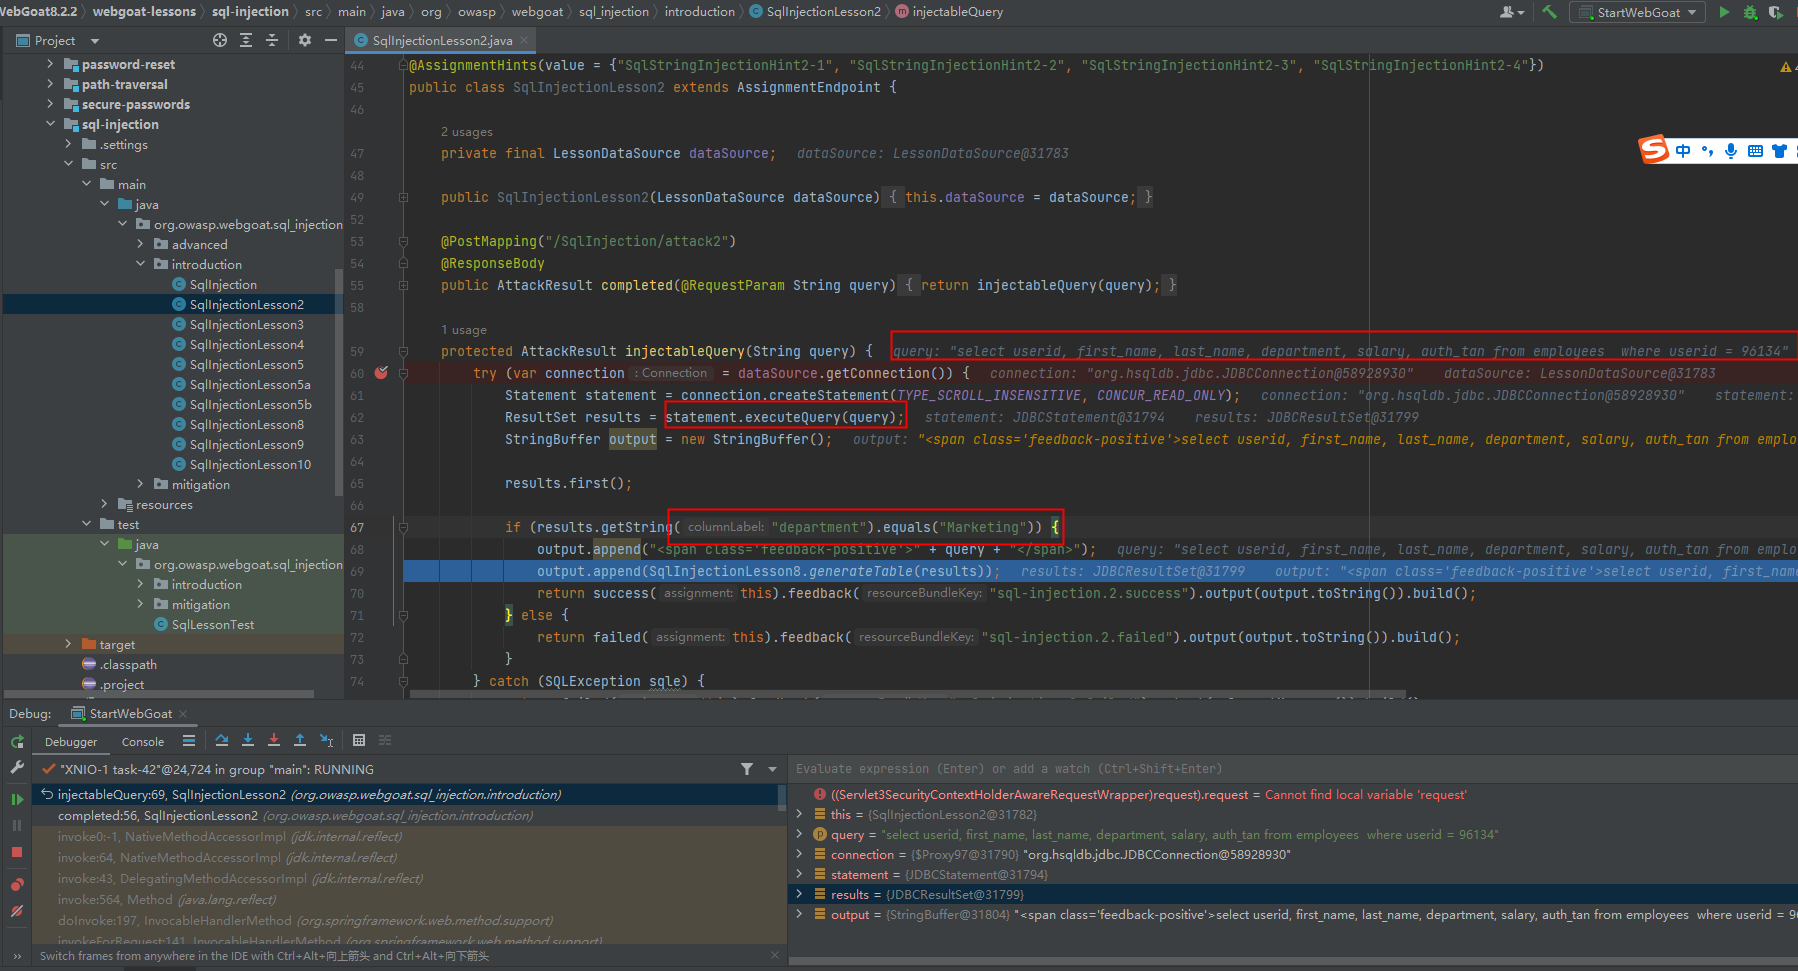Open Project panel settings gear
The height and width of the screenshot is (971, 1798).
[x=305, y=40]
